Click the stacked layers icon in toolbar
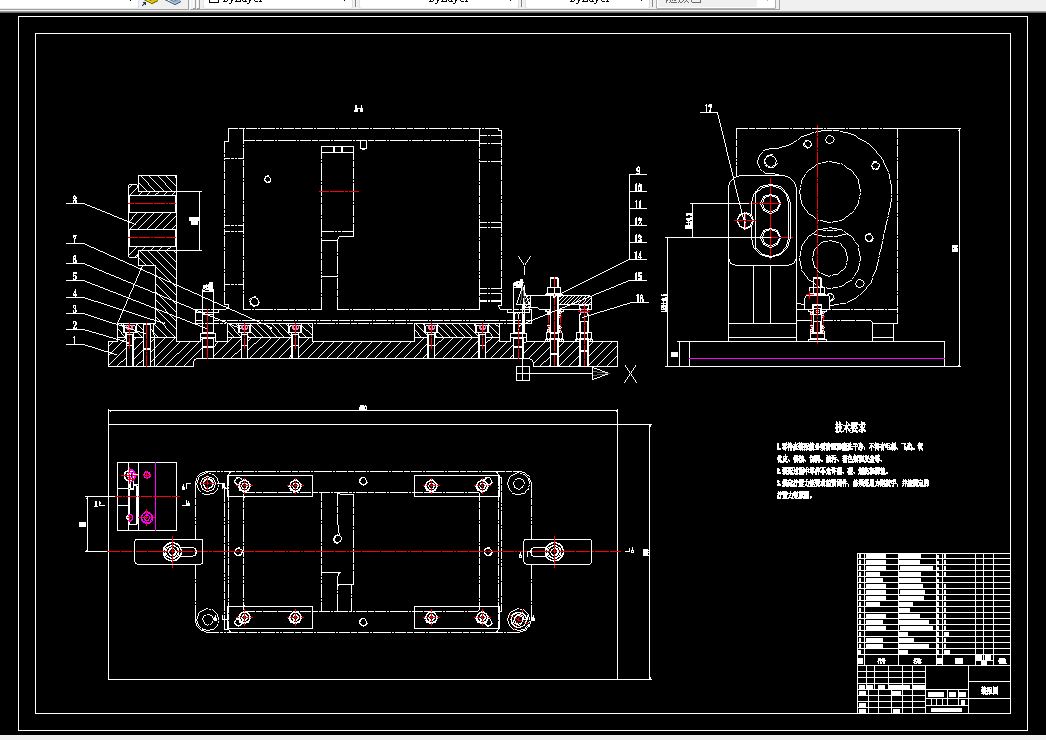Screen dimensions: 1046x740 click(x=173, y=2)
